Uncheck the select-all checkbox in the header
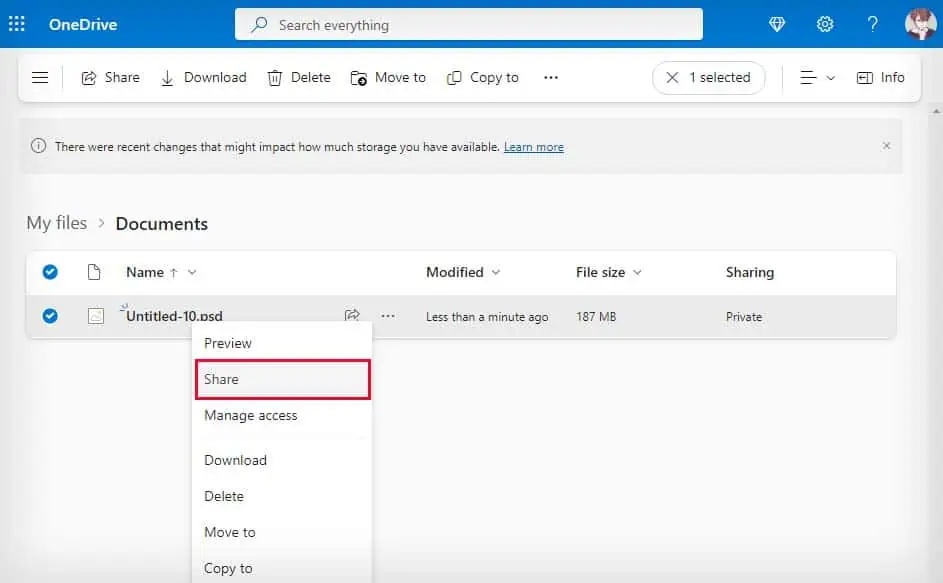The image size is (943, 583). click(50, 272)
